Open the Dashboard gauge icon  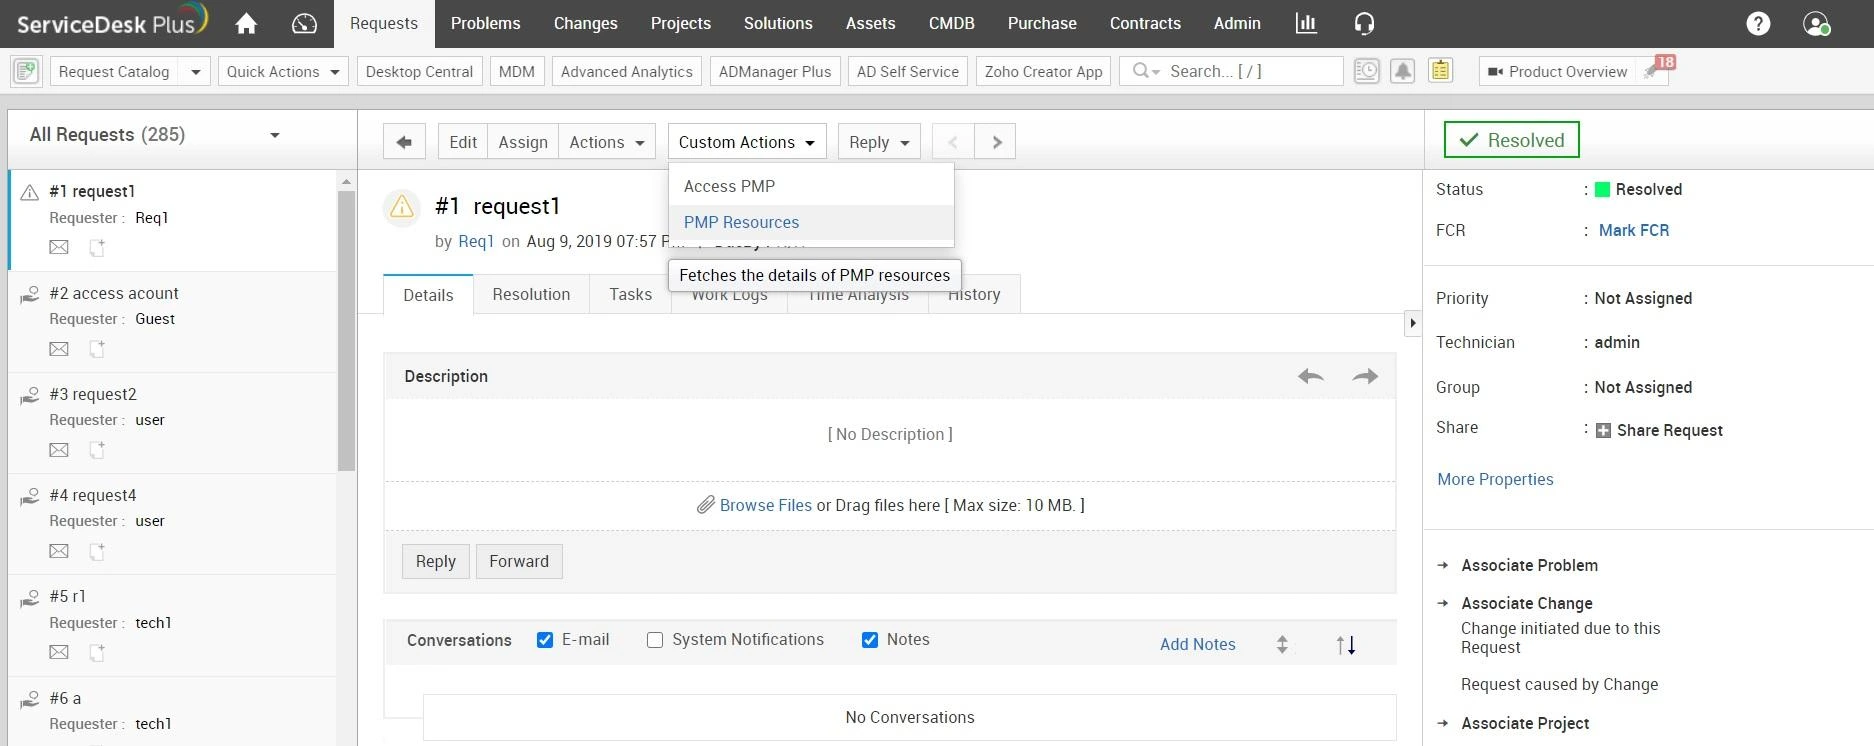304,23
